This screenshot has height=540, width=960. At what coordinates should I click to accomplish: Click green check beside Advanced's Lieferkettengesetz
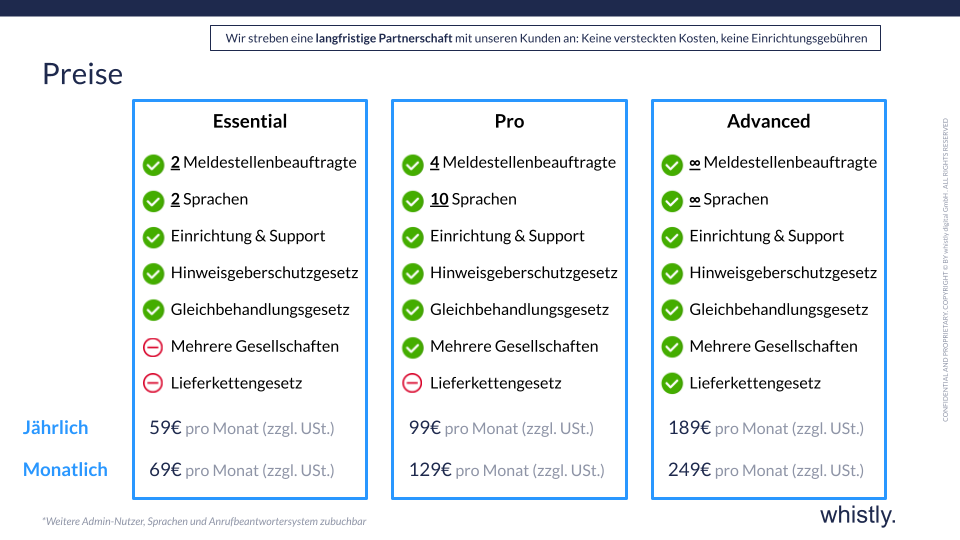point(672,384)
